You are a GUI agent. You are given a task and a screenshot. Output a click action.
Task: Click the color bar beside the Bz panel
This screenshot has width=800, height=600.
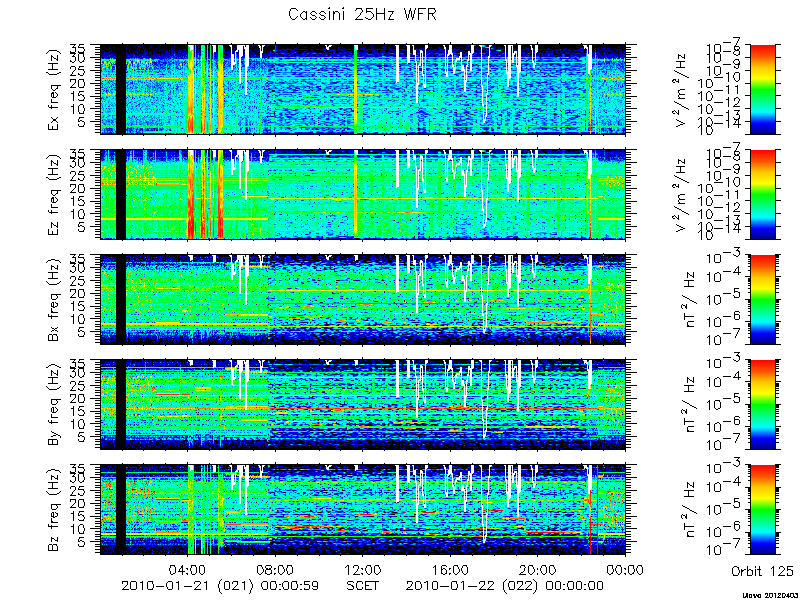point(762,510)
